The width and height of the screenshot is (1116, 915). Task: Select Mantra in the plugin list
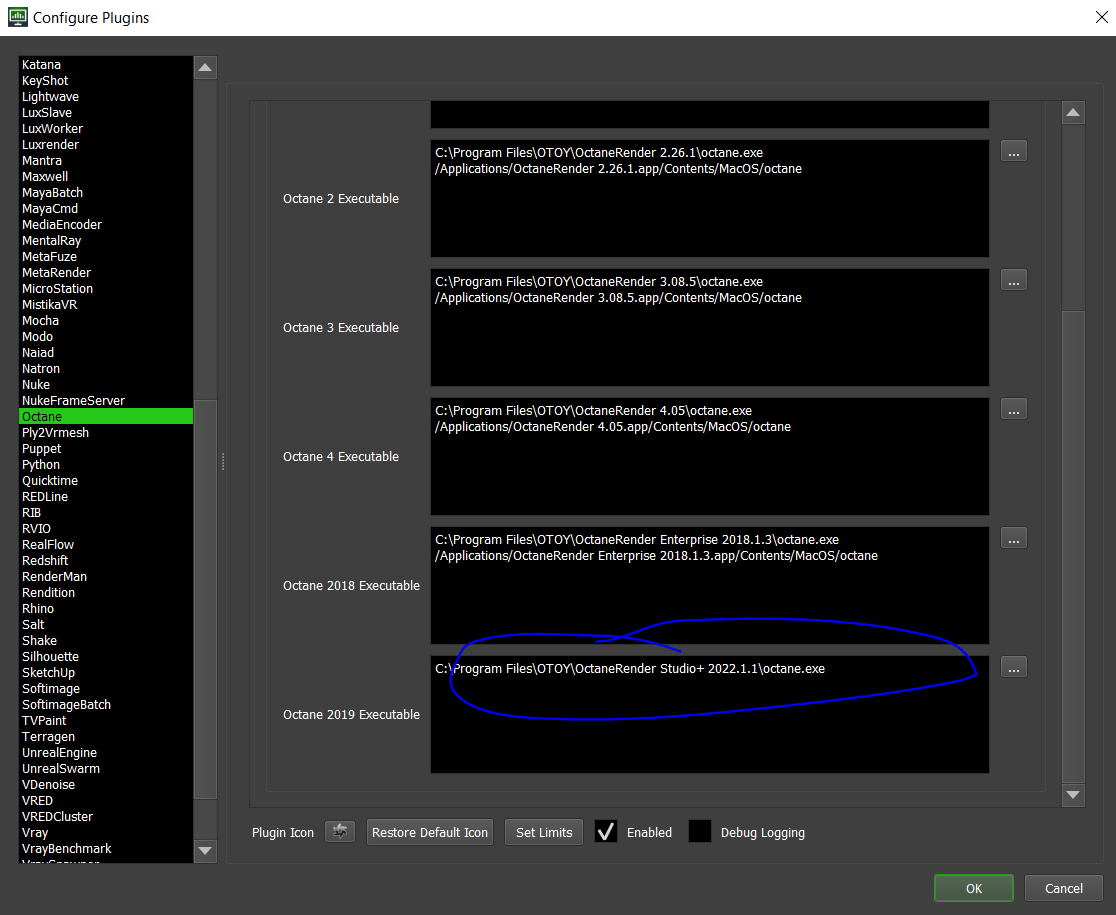coord(105,161)
